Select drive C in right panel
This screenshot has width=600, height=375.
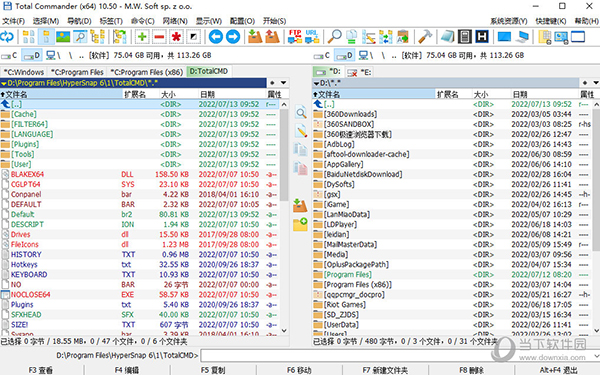tap(322, 55)
